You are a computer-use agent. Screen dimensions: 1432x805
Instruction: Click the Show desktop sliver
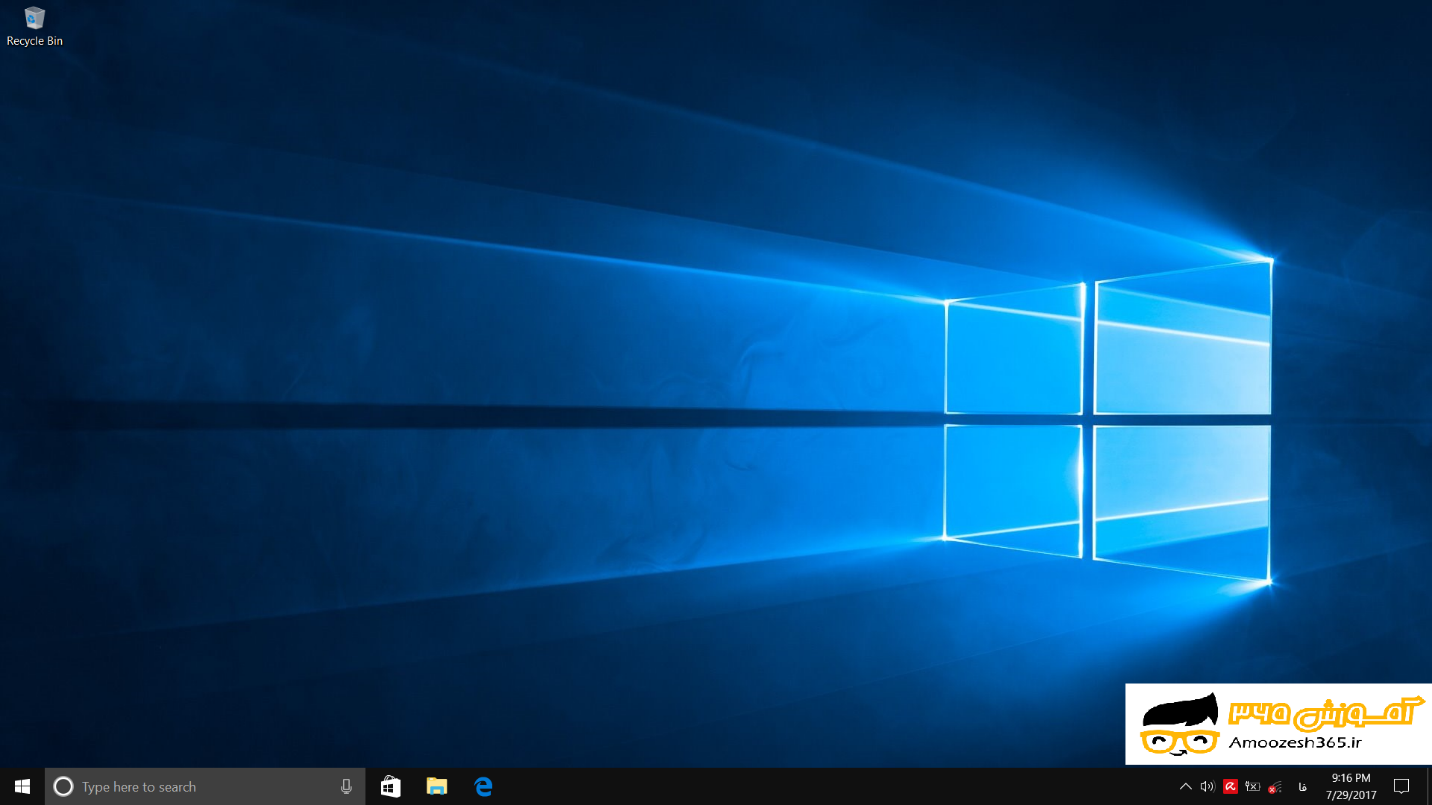click(1428, 787)
